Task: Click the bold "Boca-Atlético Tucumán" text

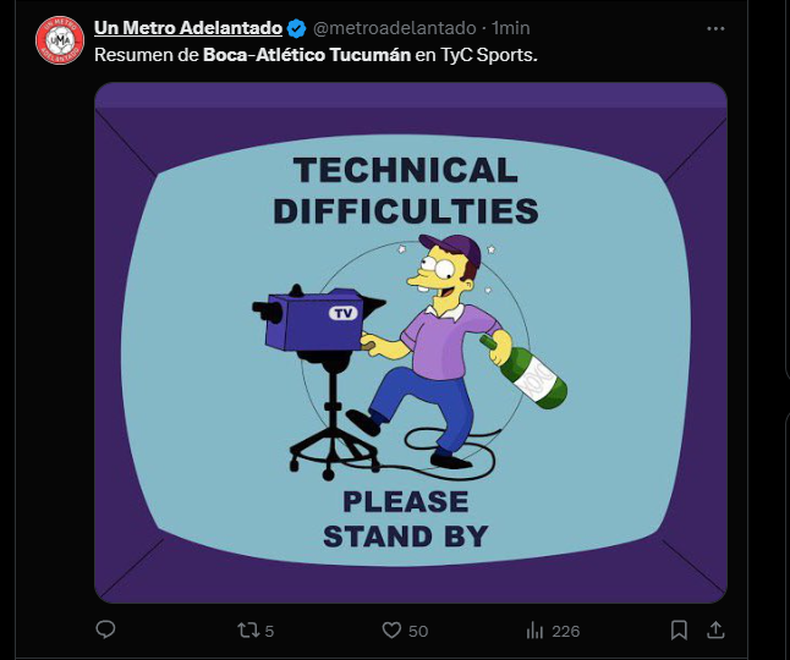Action: (307, 54)
